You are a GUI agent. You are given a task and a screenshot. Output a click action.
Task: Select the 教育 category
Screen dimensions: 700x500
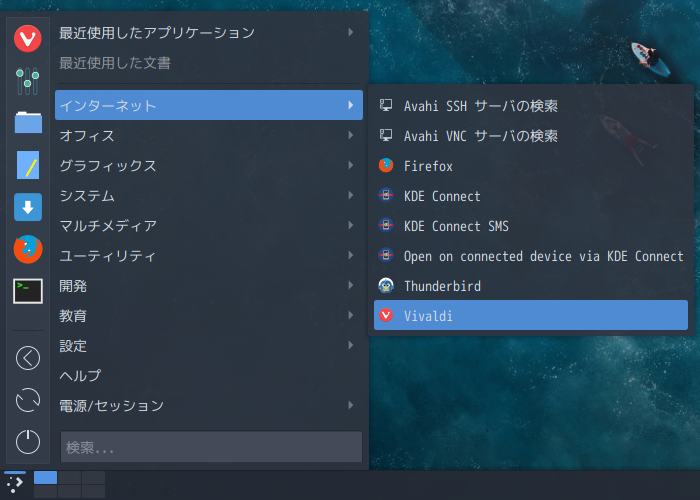click(209, 315)
